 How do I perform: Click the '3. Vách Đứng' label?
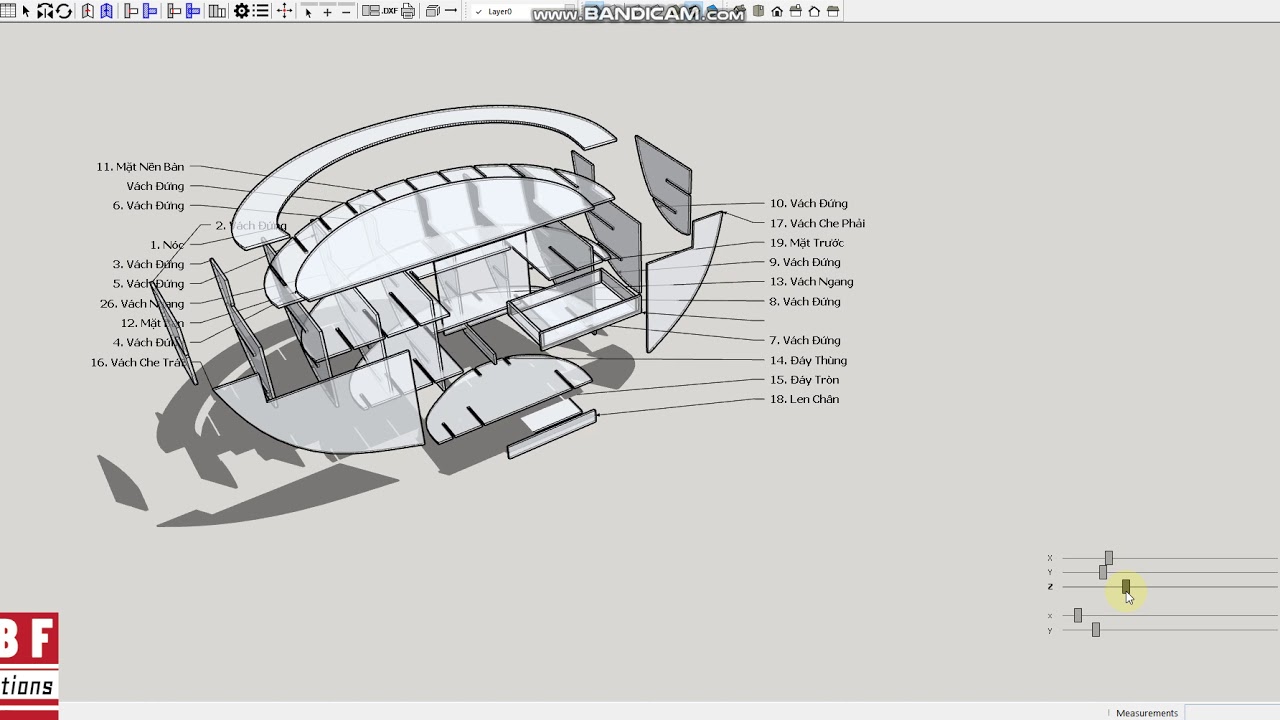(x=148, y=264)
